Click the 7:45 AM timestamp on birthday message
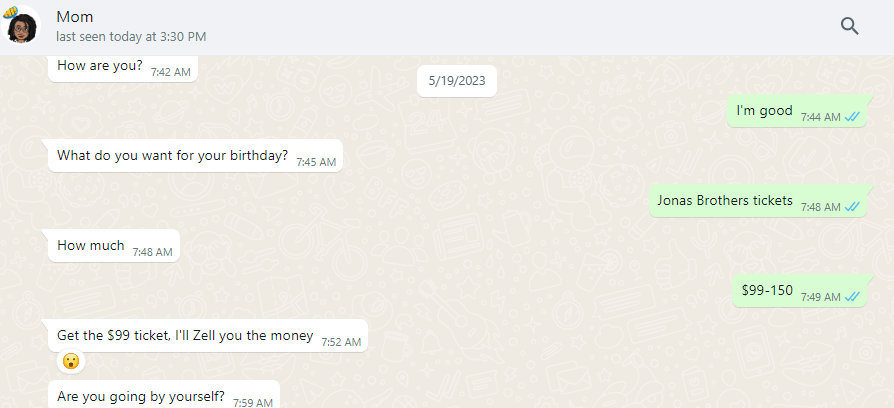894x408 pixels. pos(316,162)
